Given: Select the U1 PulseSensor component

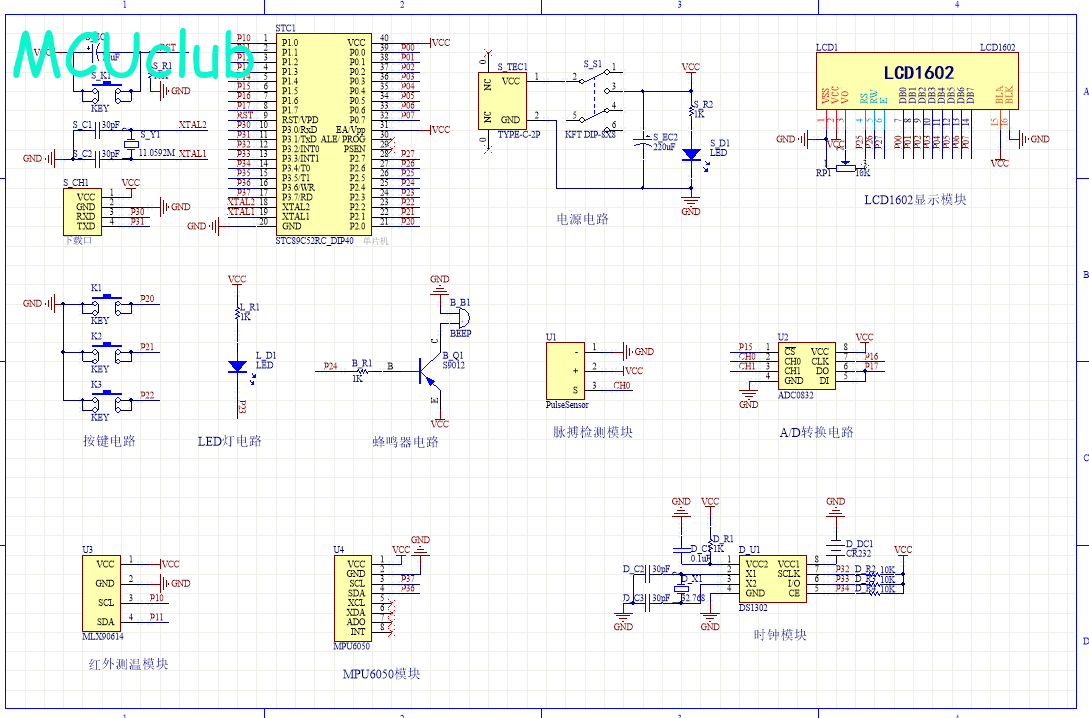Looking at the screenshot, I should tap(565, 371).
